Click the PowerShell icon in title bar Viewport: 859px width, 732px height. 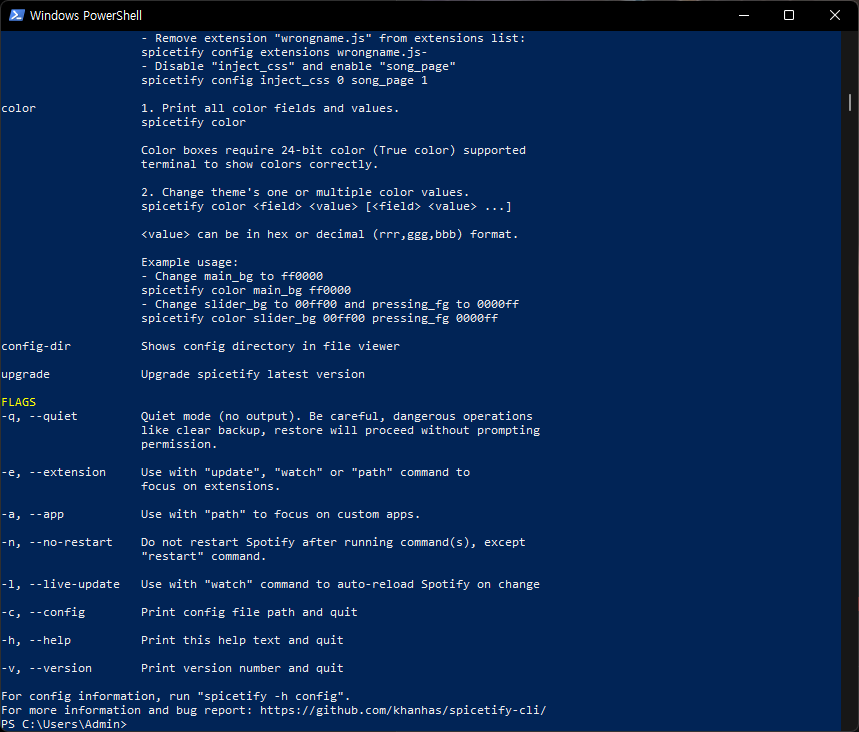(16, 15)
